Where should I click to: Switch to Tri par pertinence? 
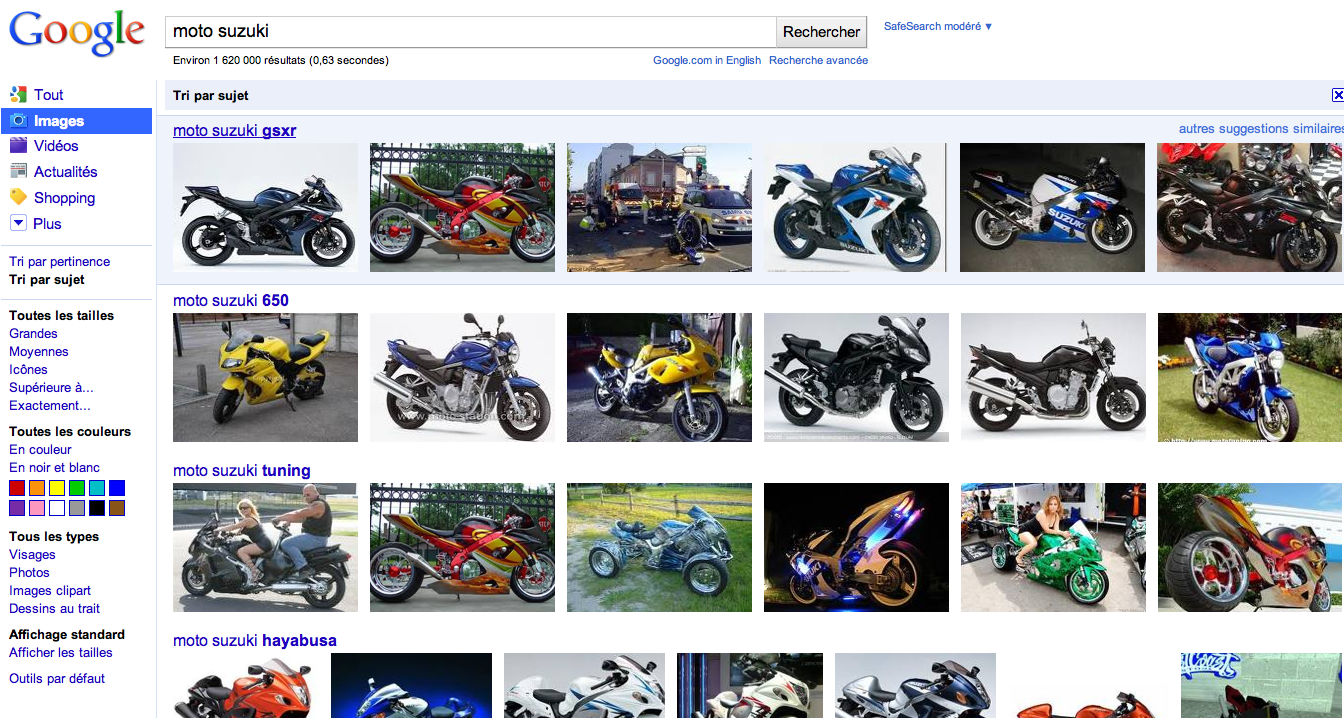tap(60, 262)
